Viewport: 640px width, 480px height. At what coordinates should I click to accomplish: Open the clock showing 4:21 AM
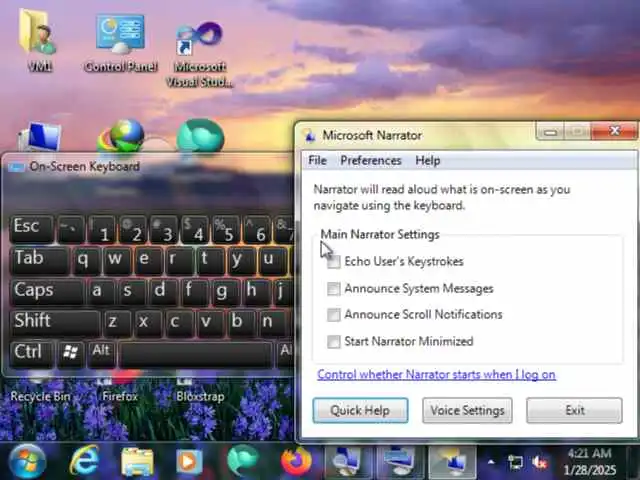[x=590, y=462]
